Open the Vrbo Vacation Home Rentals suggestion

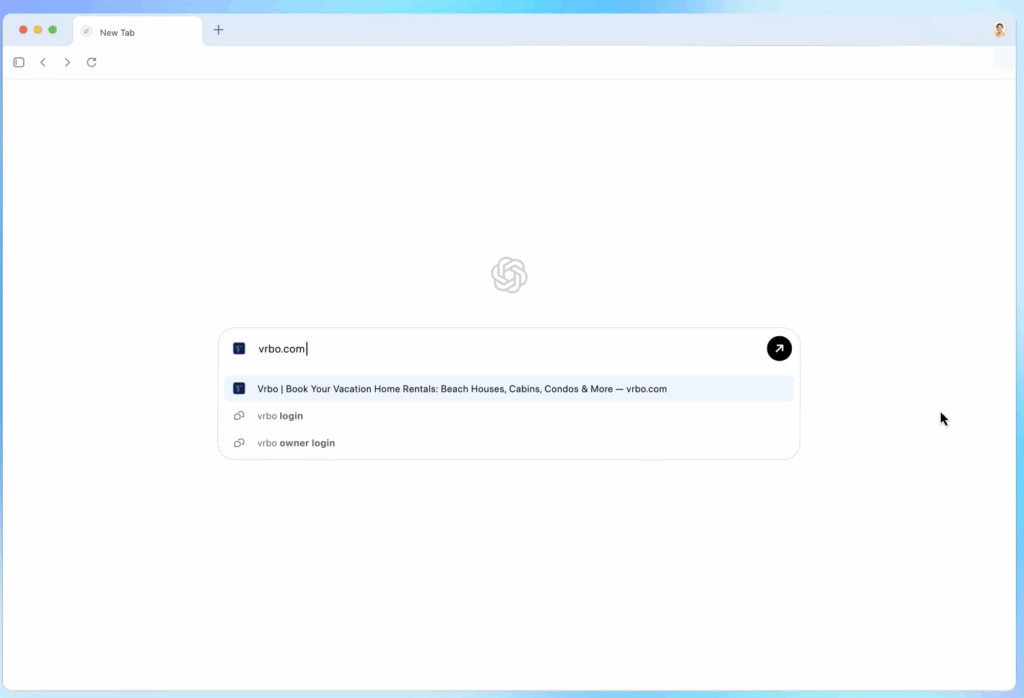[462, 389]
